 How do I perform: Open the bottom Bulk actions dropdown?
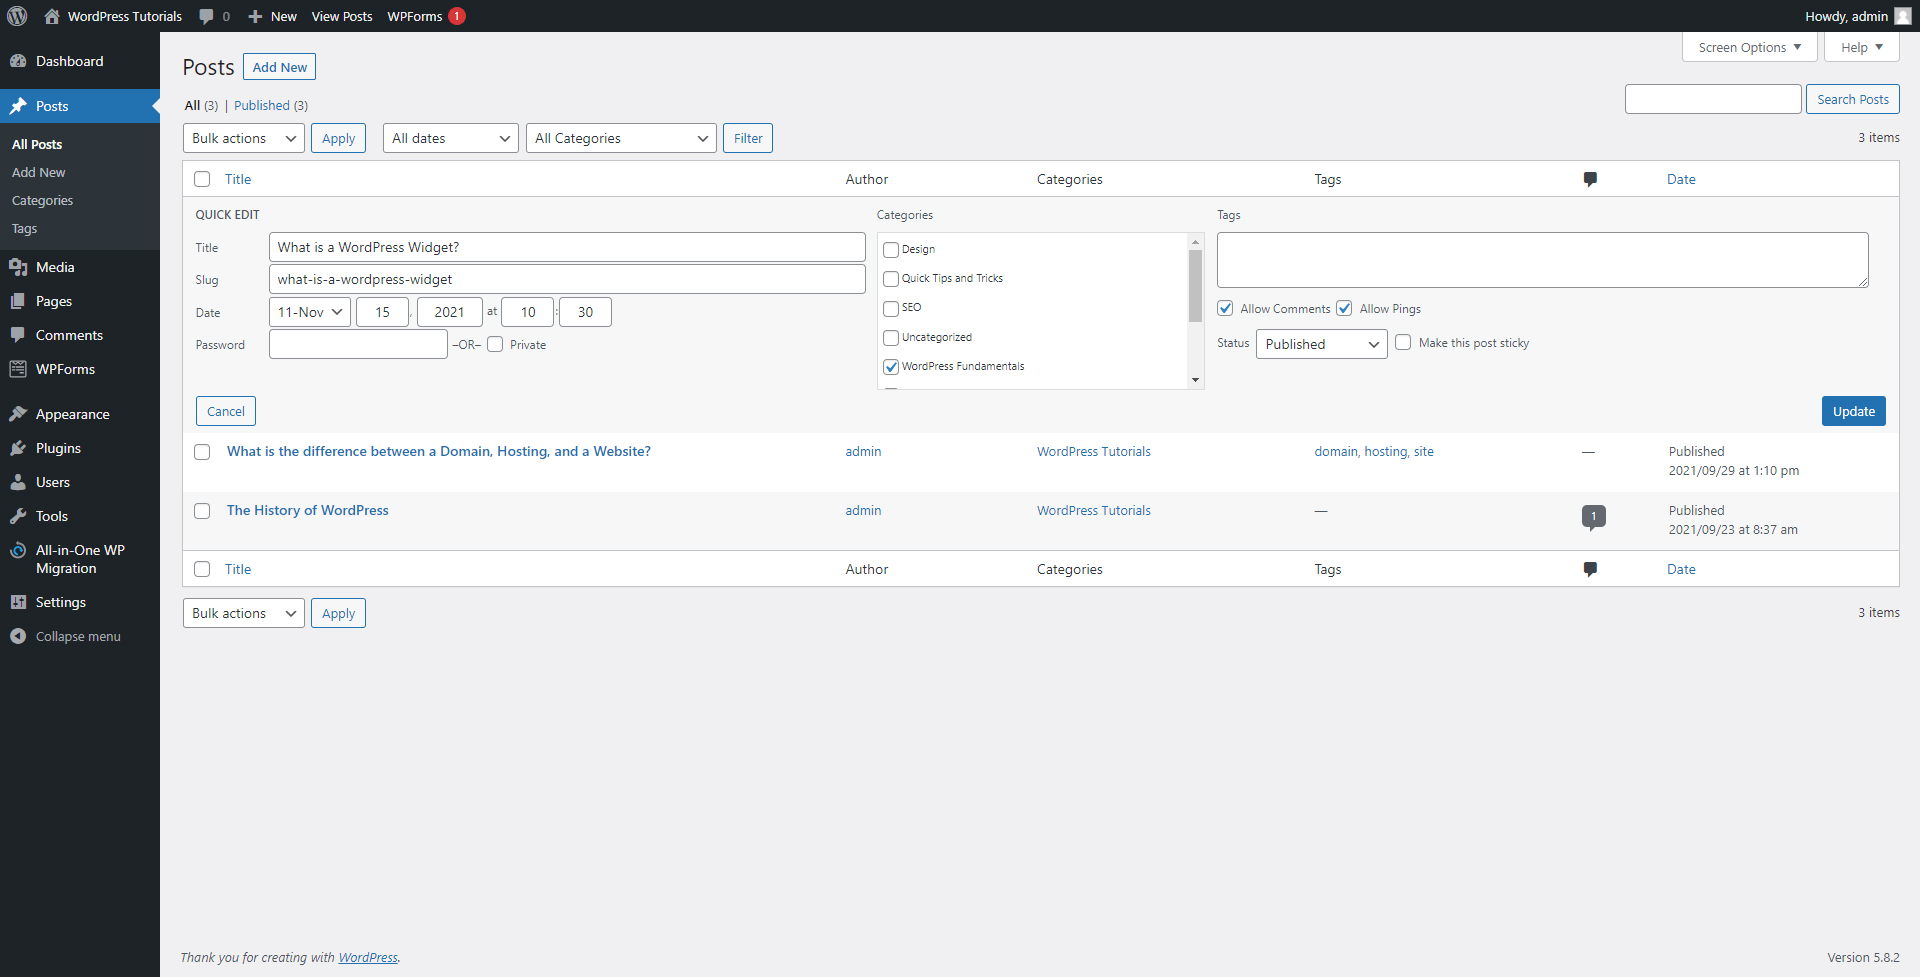[x=244, y=613]
